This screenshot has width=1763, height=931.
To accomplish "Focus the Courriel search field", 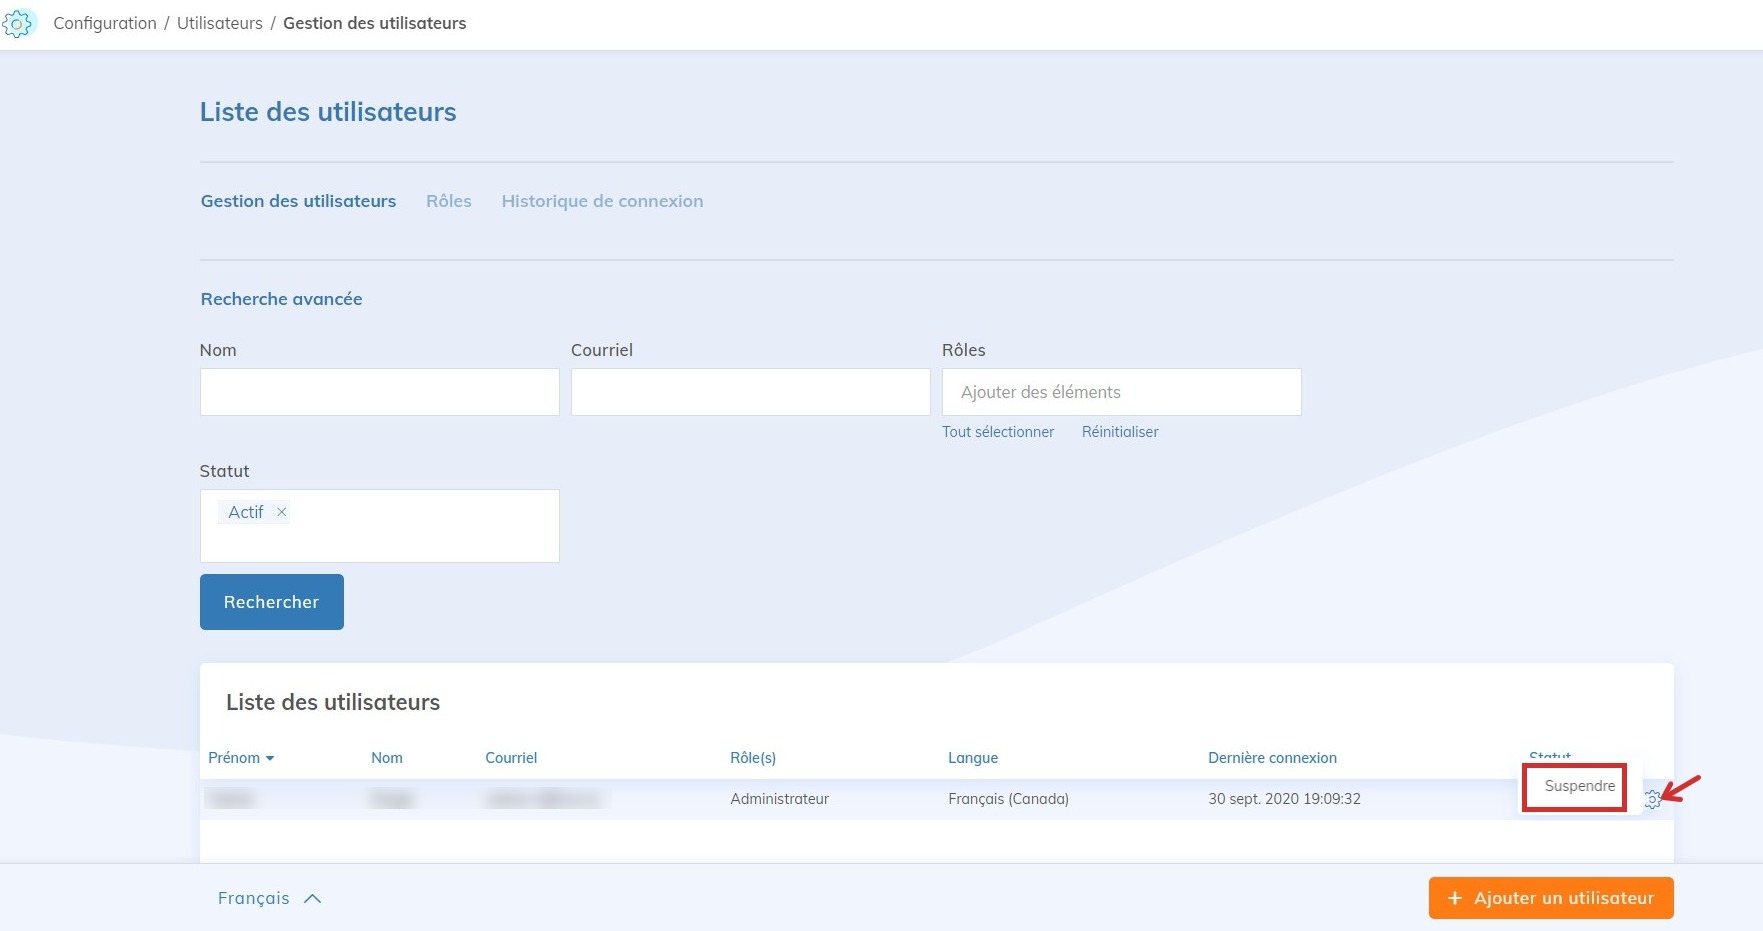I will [x=750, y=392].
